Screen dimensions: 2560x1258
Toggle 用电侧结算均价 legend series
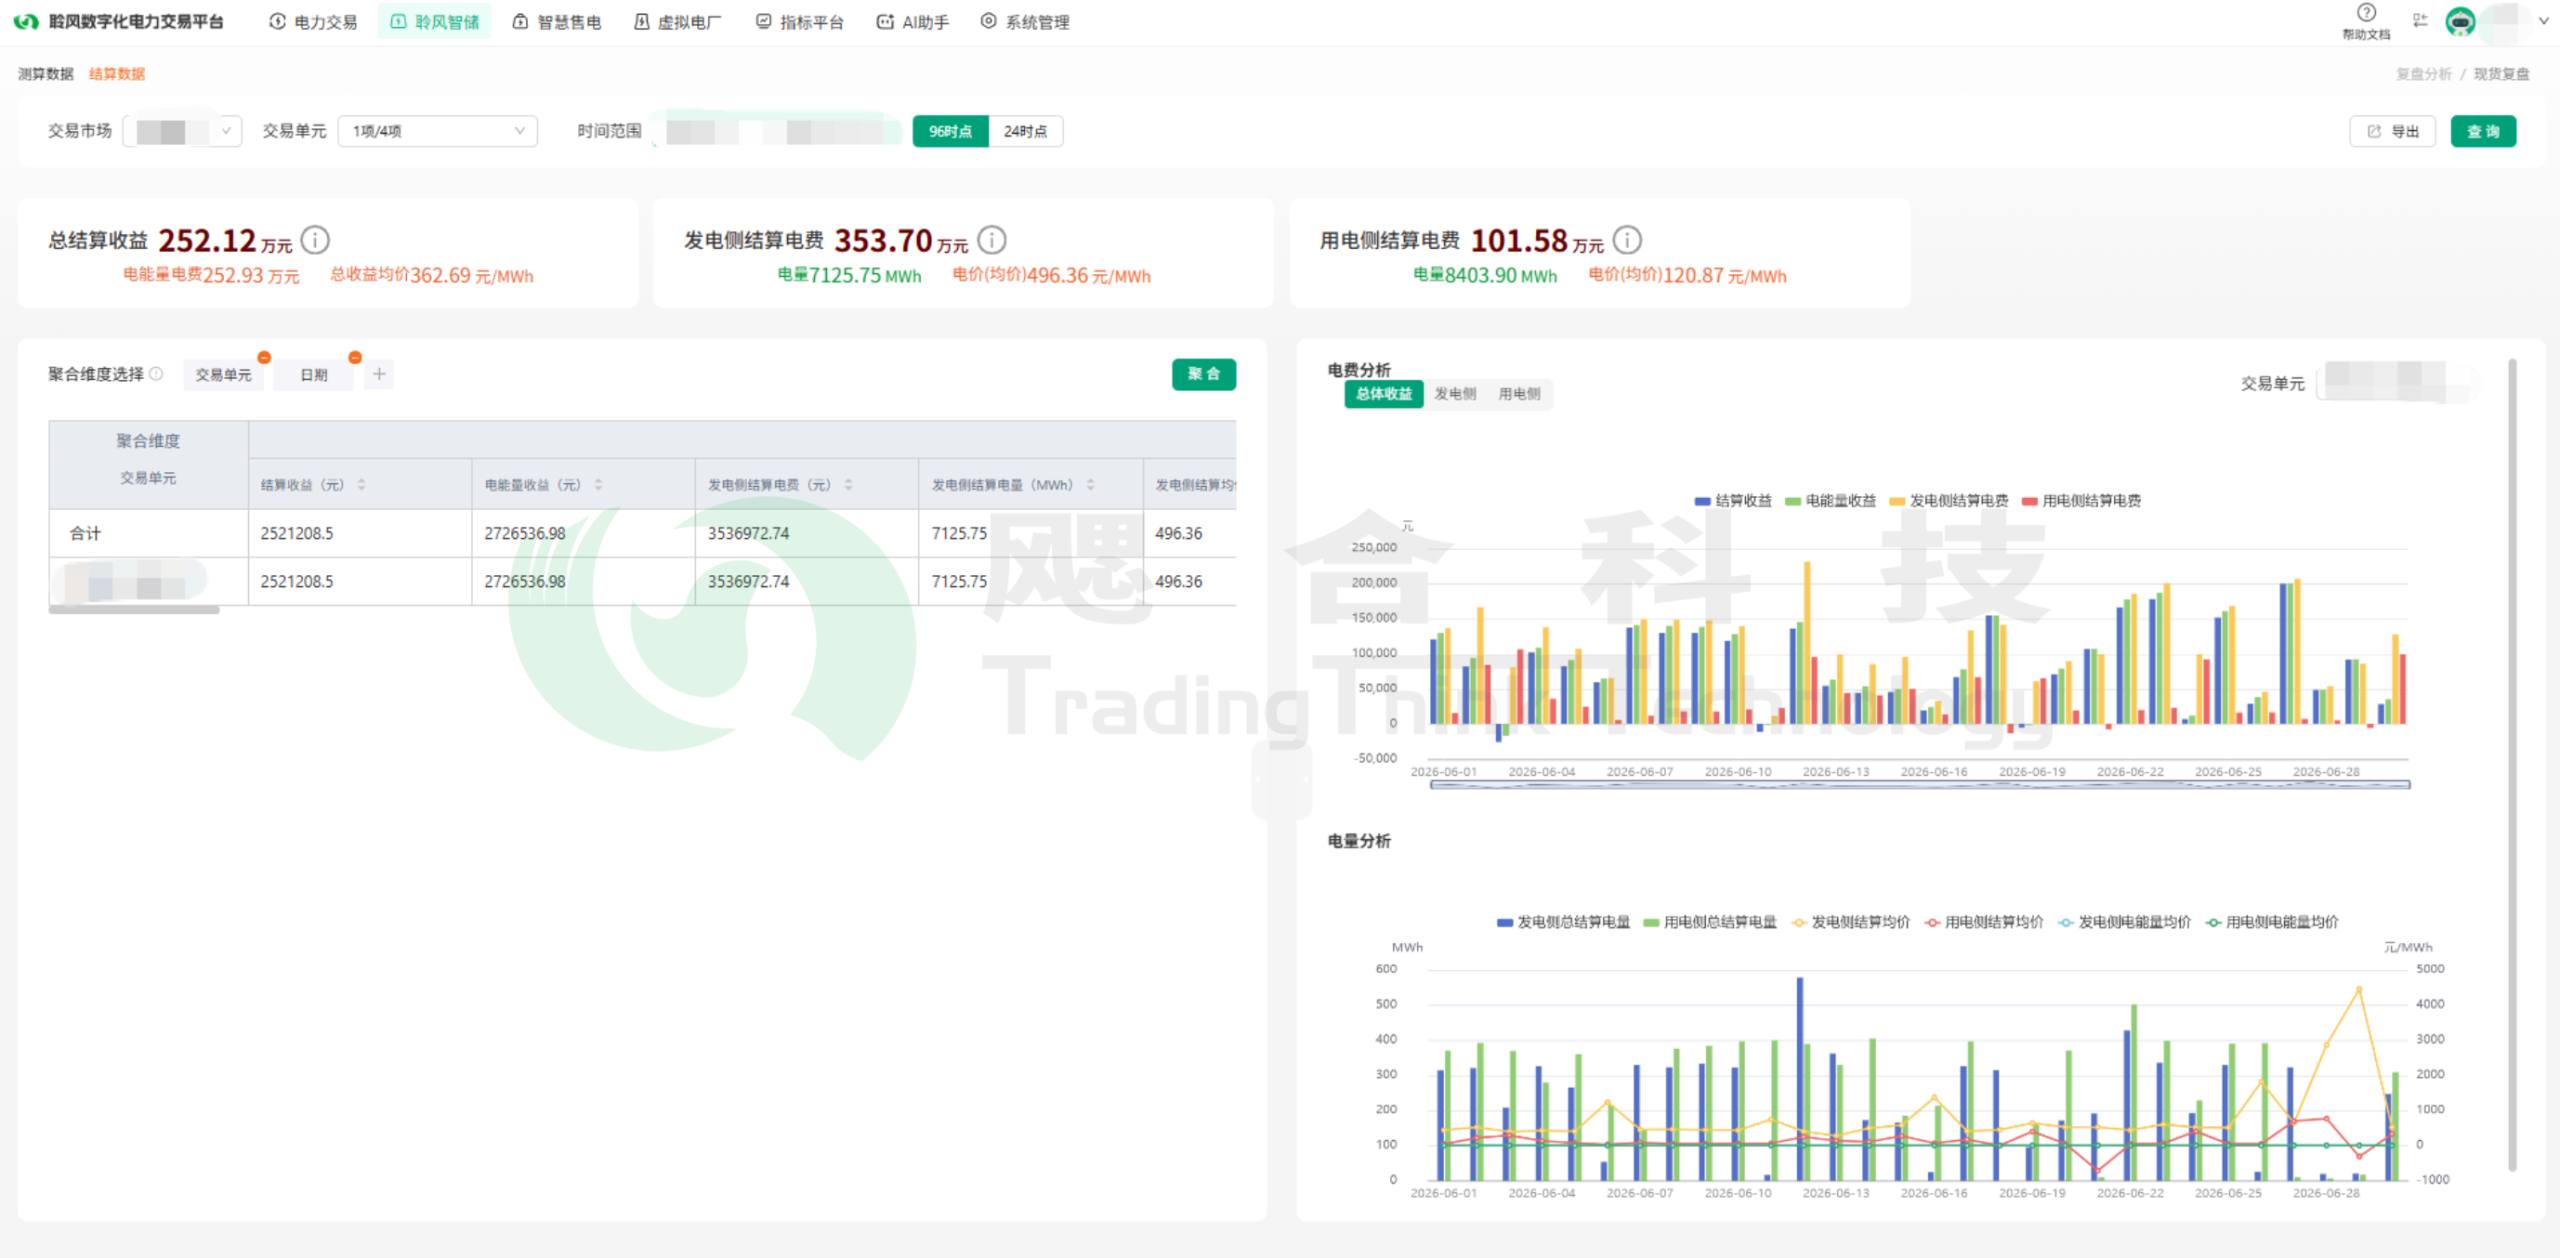click(1983, 922)
